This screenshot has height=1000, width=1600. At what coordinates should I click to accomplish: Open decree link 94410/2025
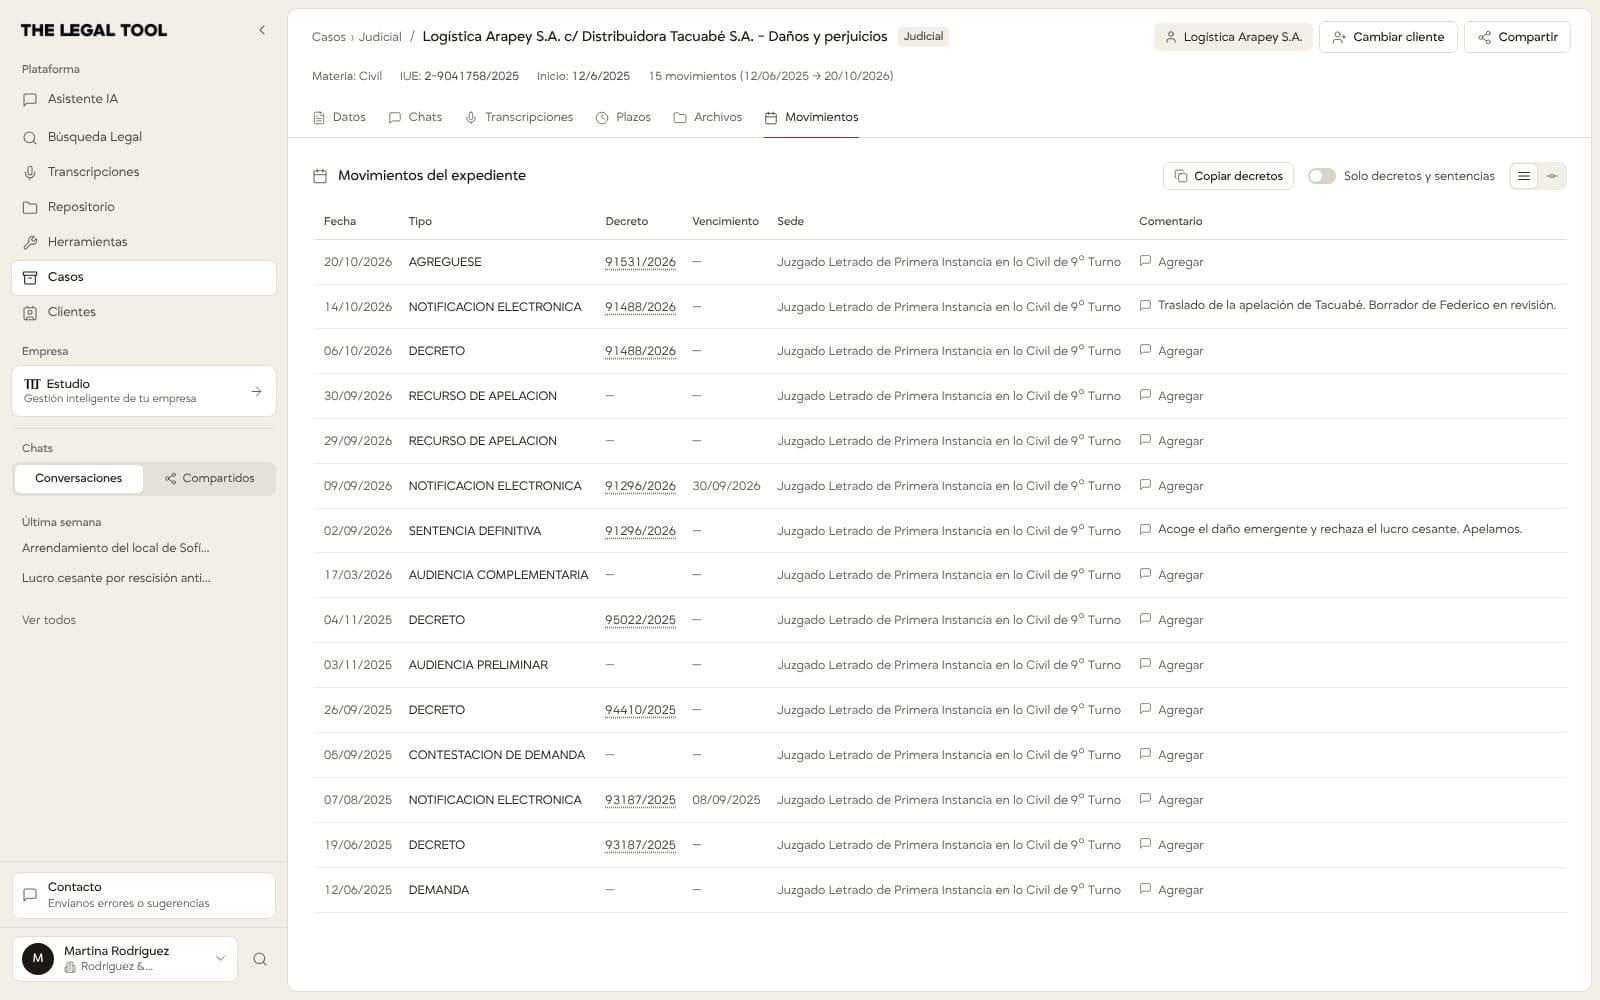(x=640, y=710)
